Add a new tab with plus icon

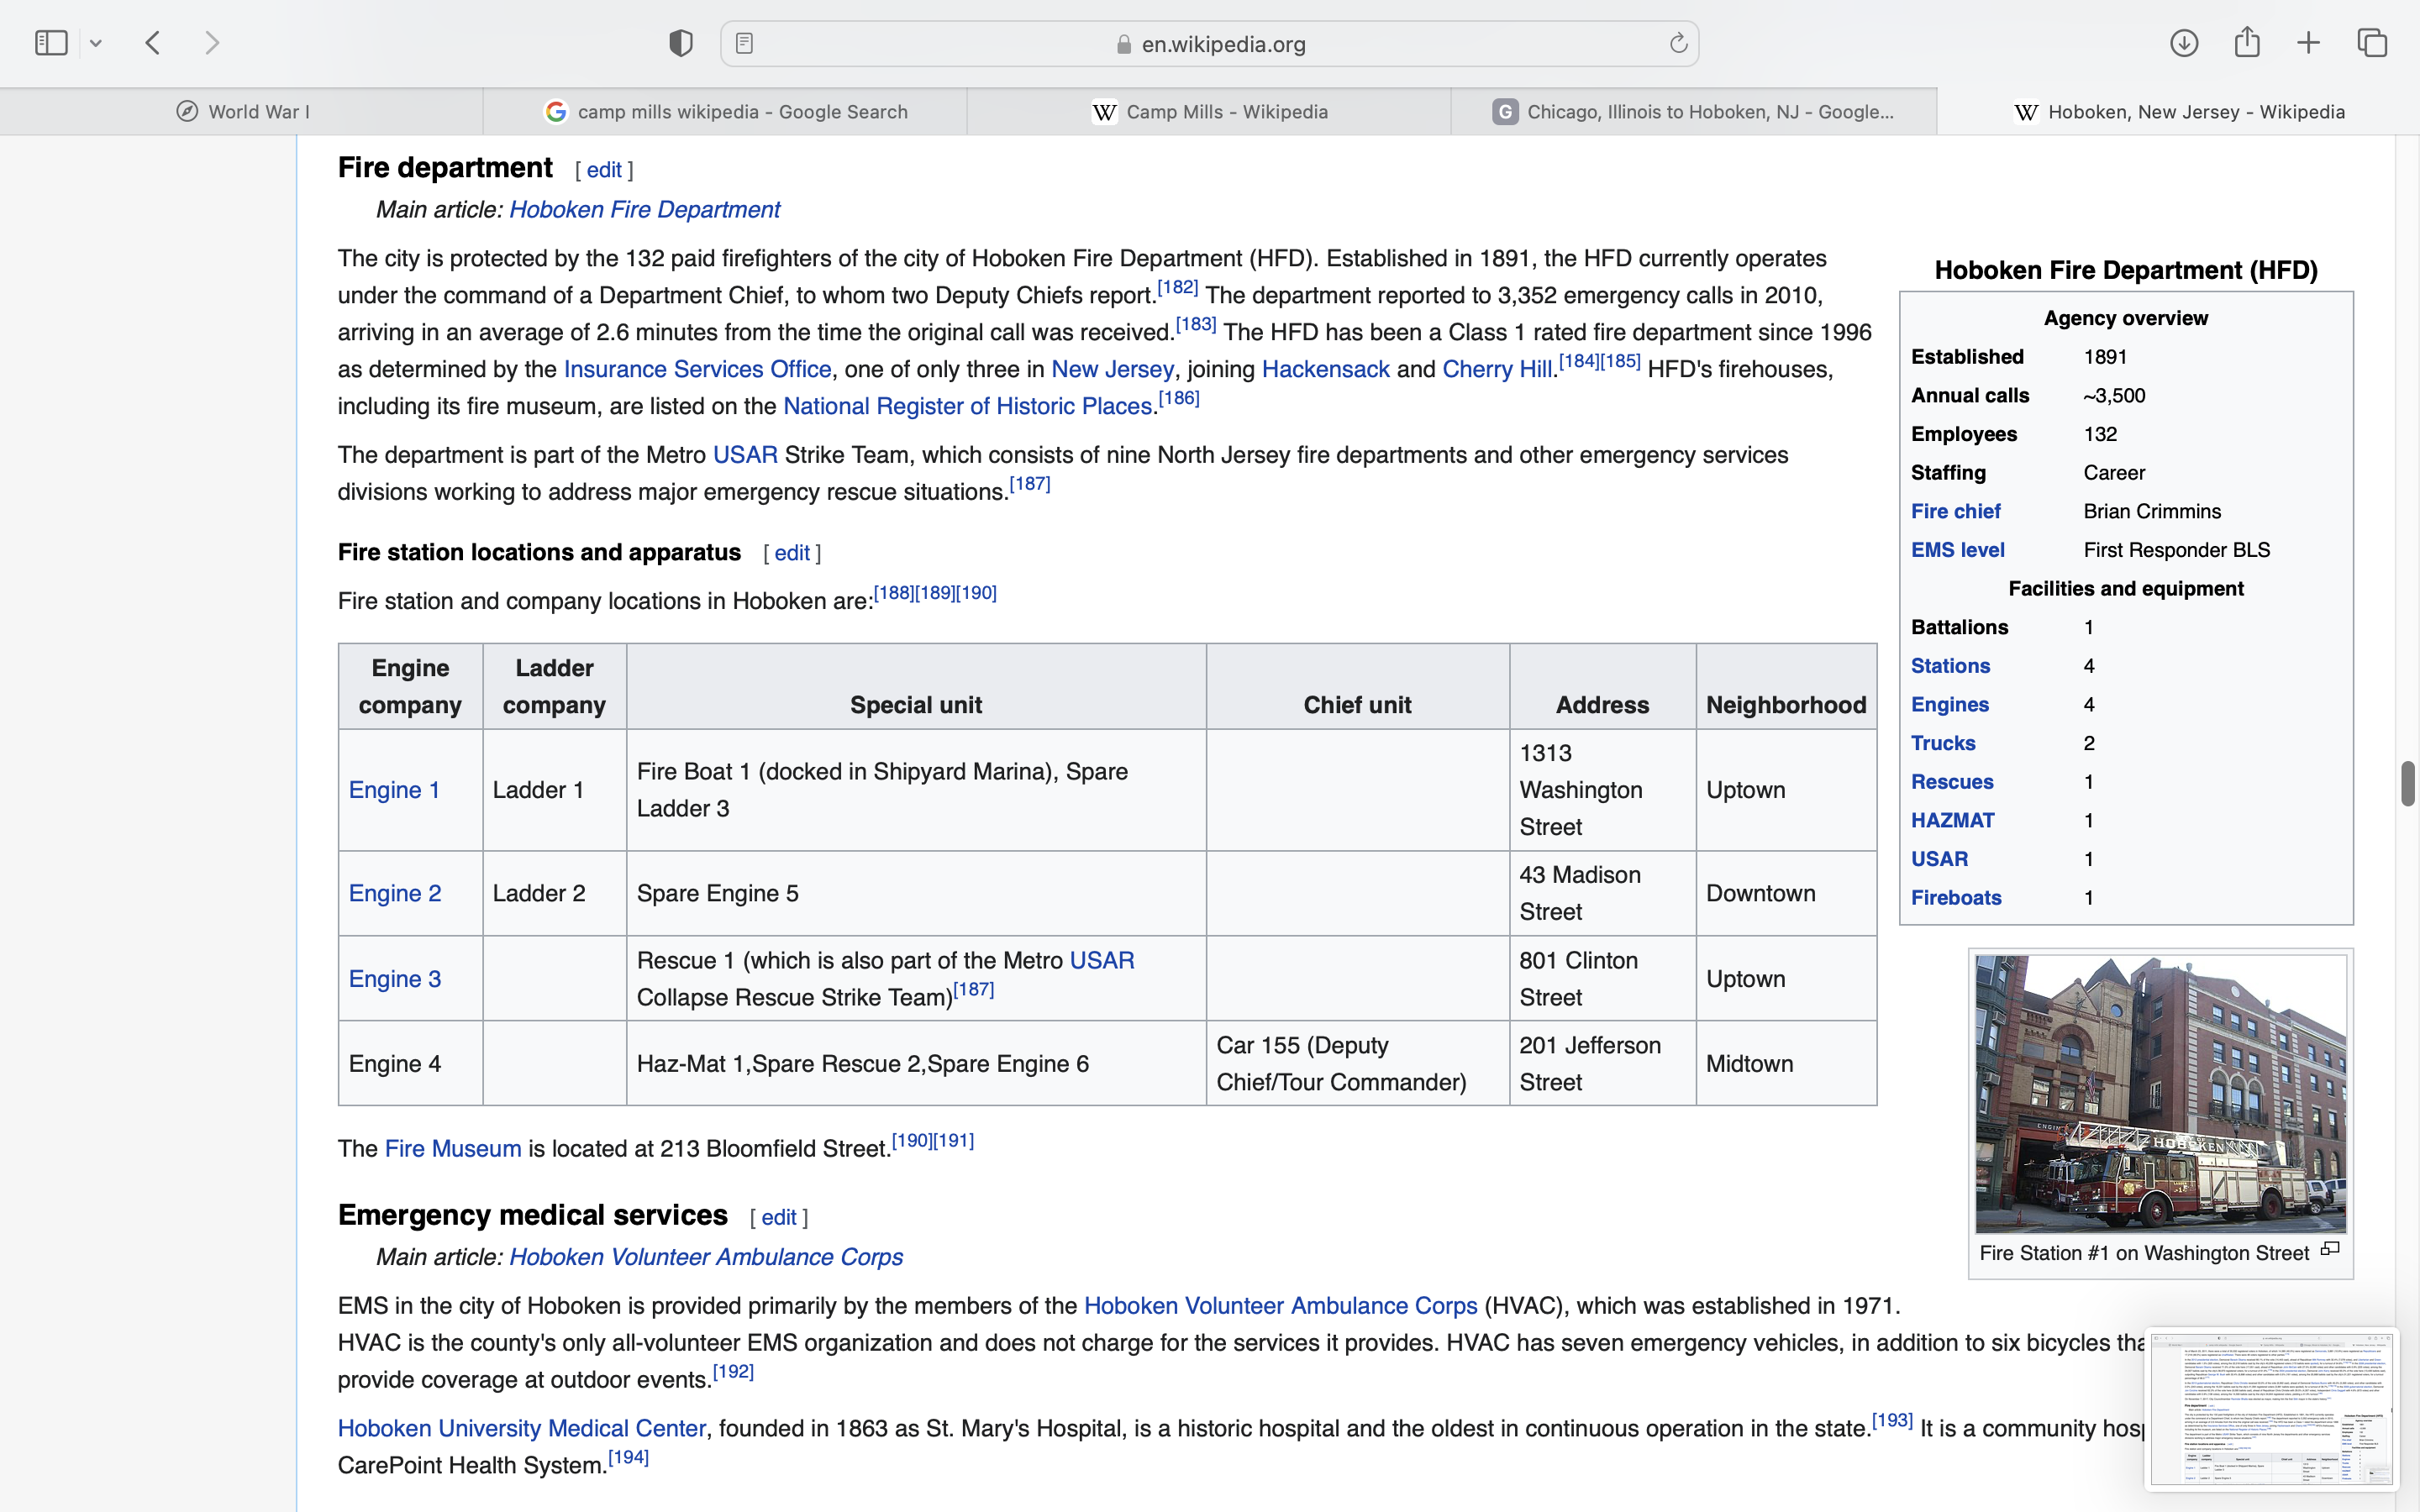[x=2308, y=43]
